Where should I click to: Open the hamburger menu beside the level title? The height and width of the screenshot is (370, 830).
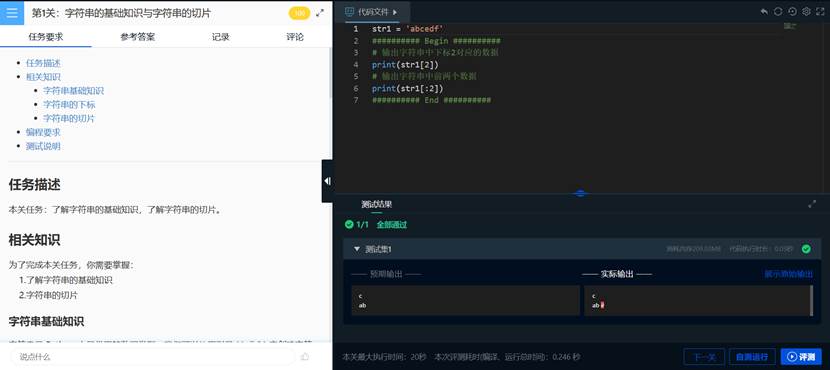[x=12, y=12]
